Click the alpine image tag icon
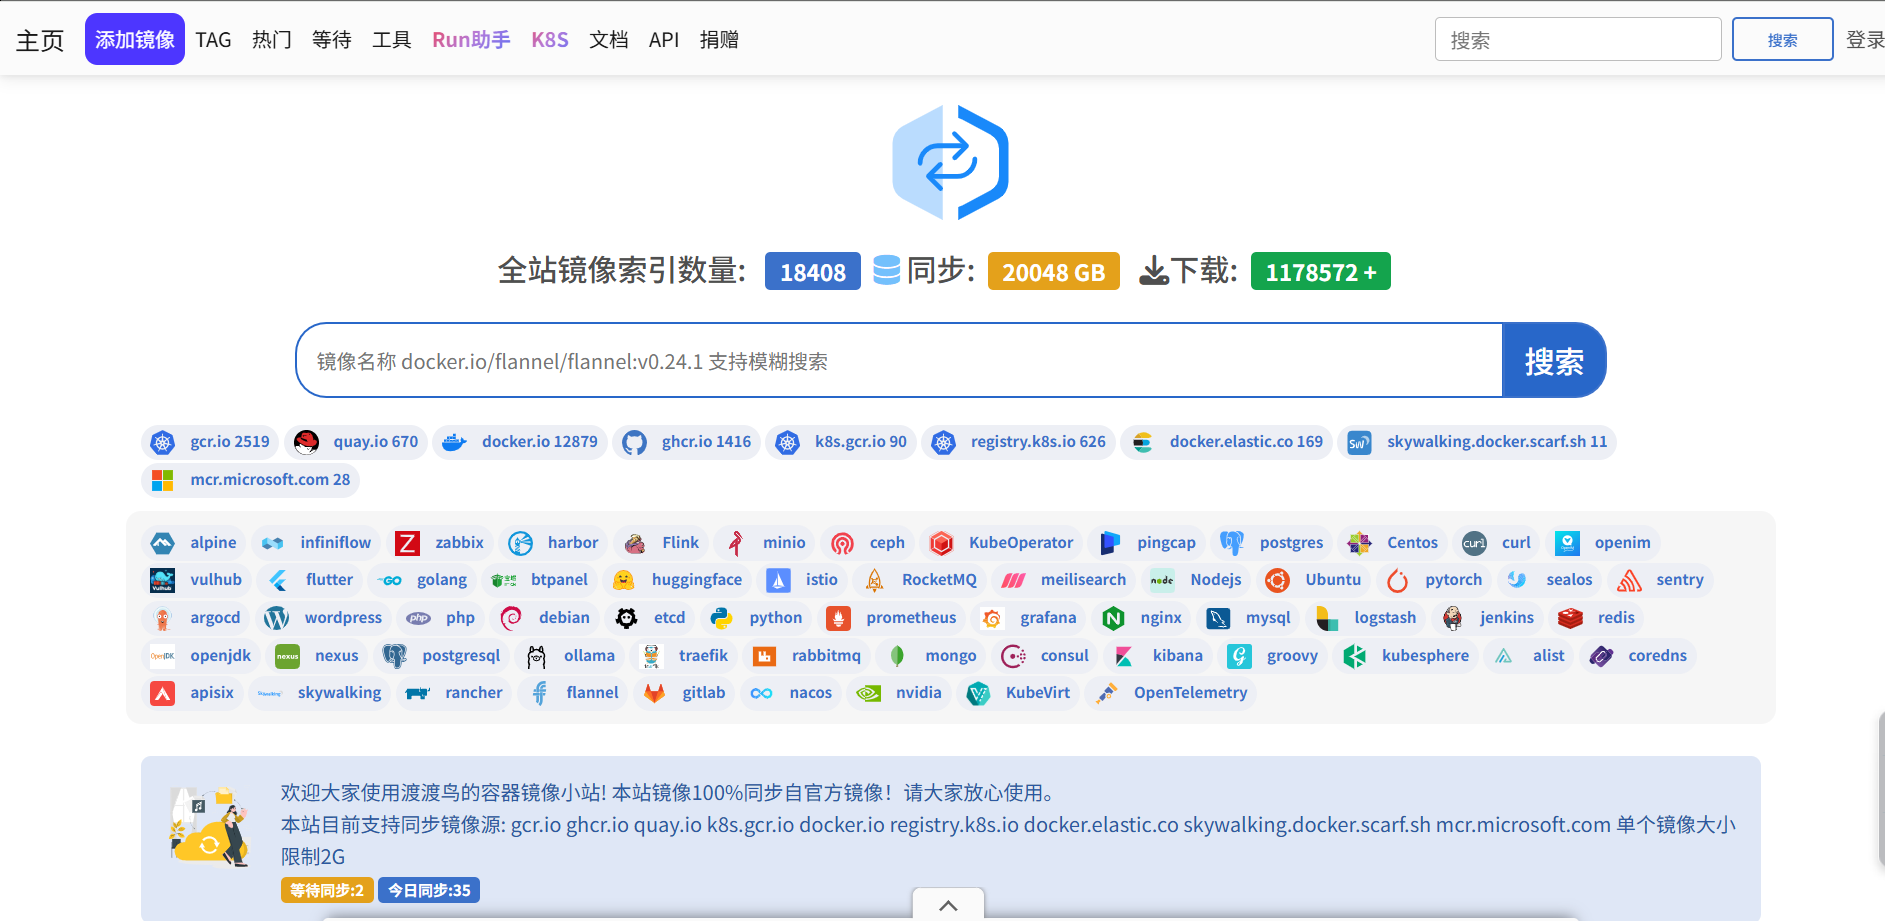 coord(162,543)
